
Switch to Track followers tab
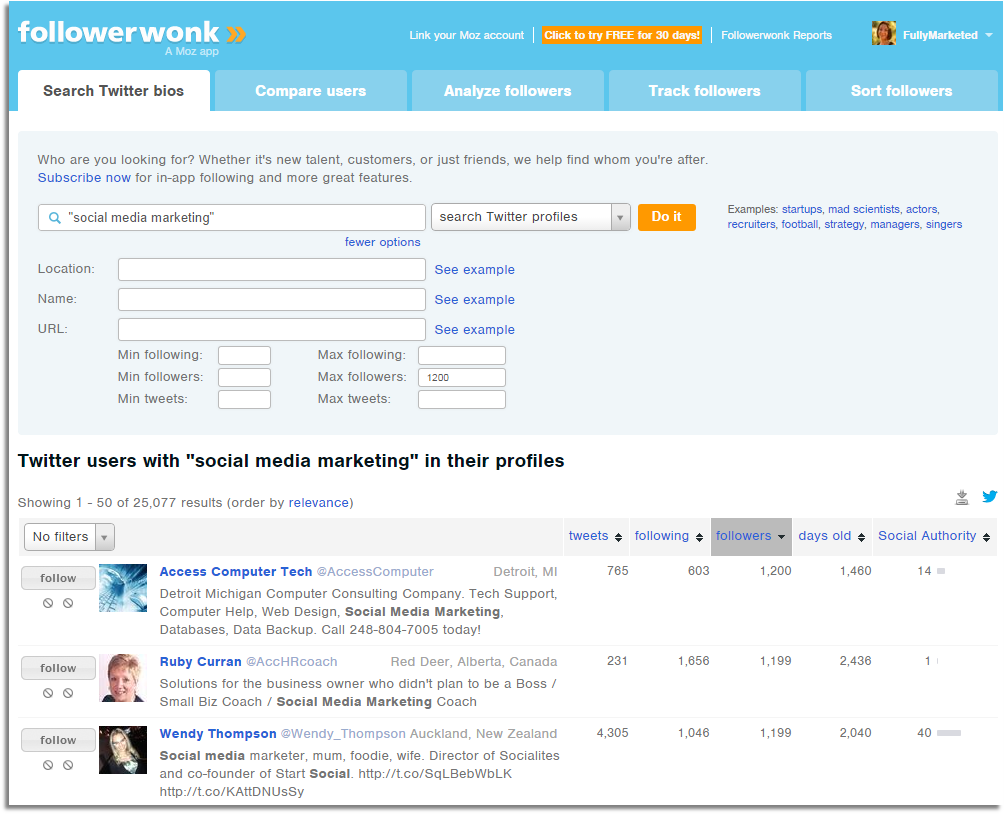point(704,91)
